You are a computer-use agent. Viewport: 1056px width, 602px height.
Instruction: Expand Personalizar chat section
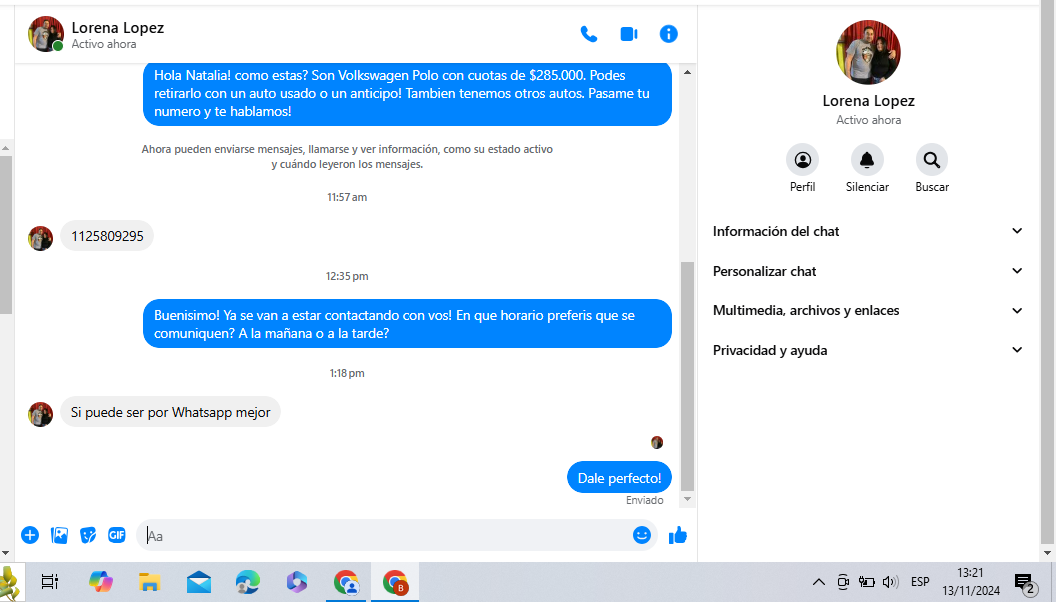tap(867, 271)
